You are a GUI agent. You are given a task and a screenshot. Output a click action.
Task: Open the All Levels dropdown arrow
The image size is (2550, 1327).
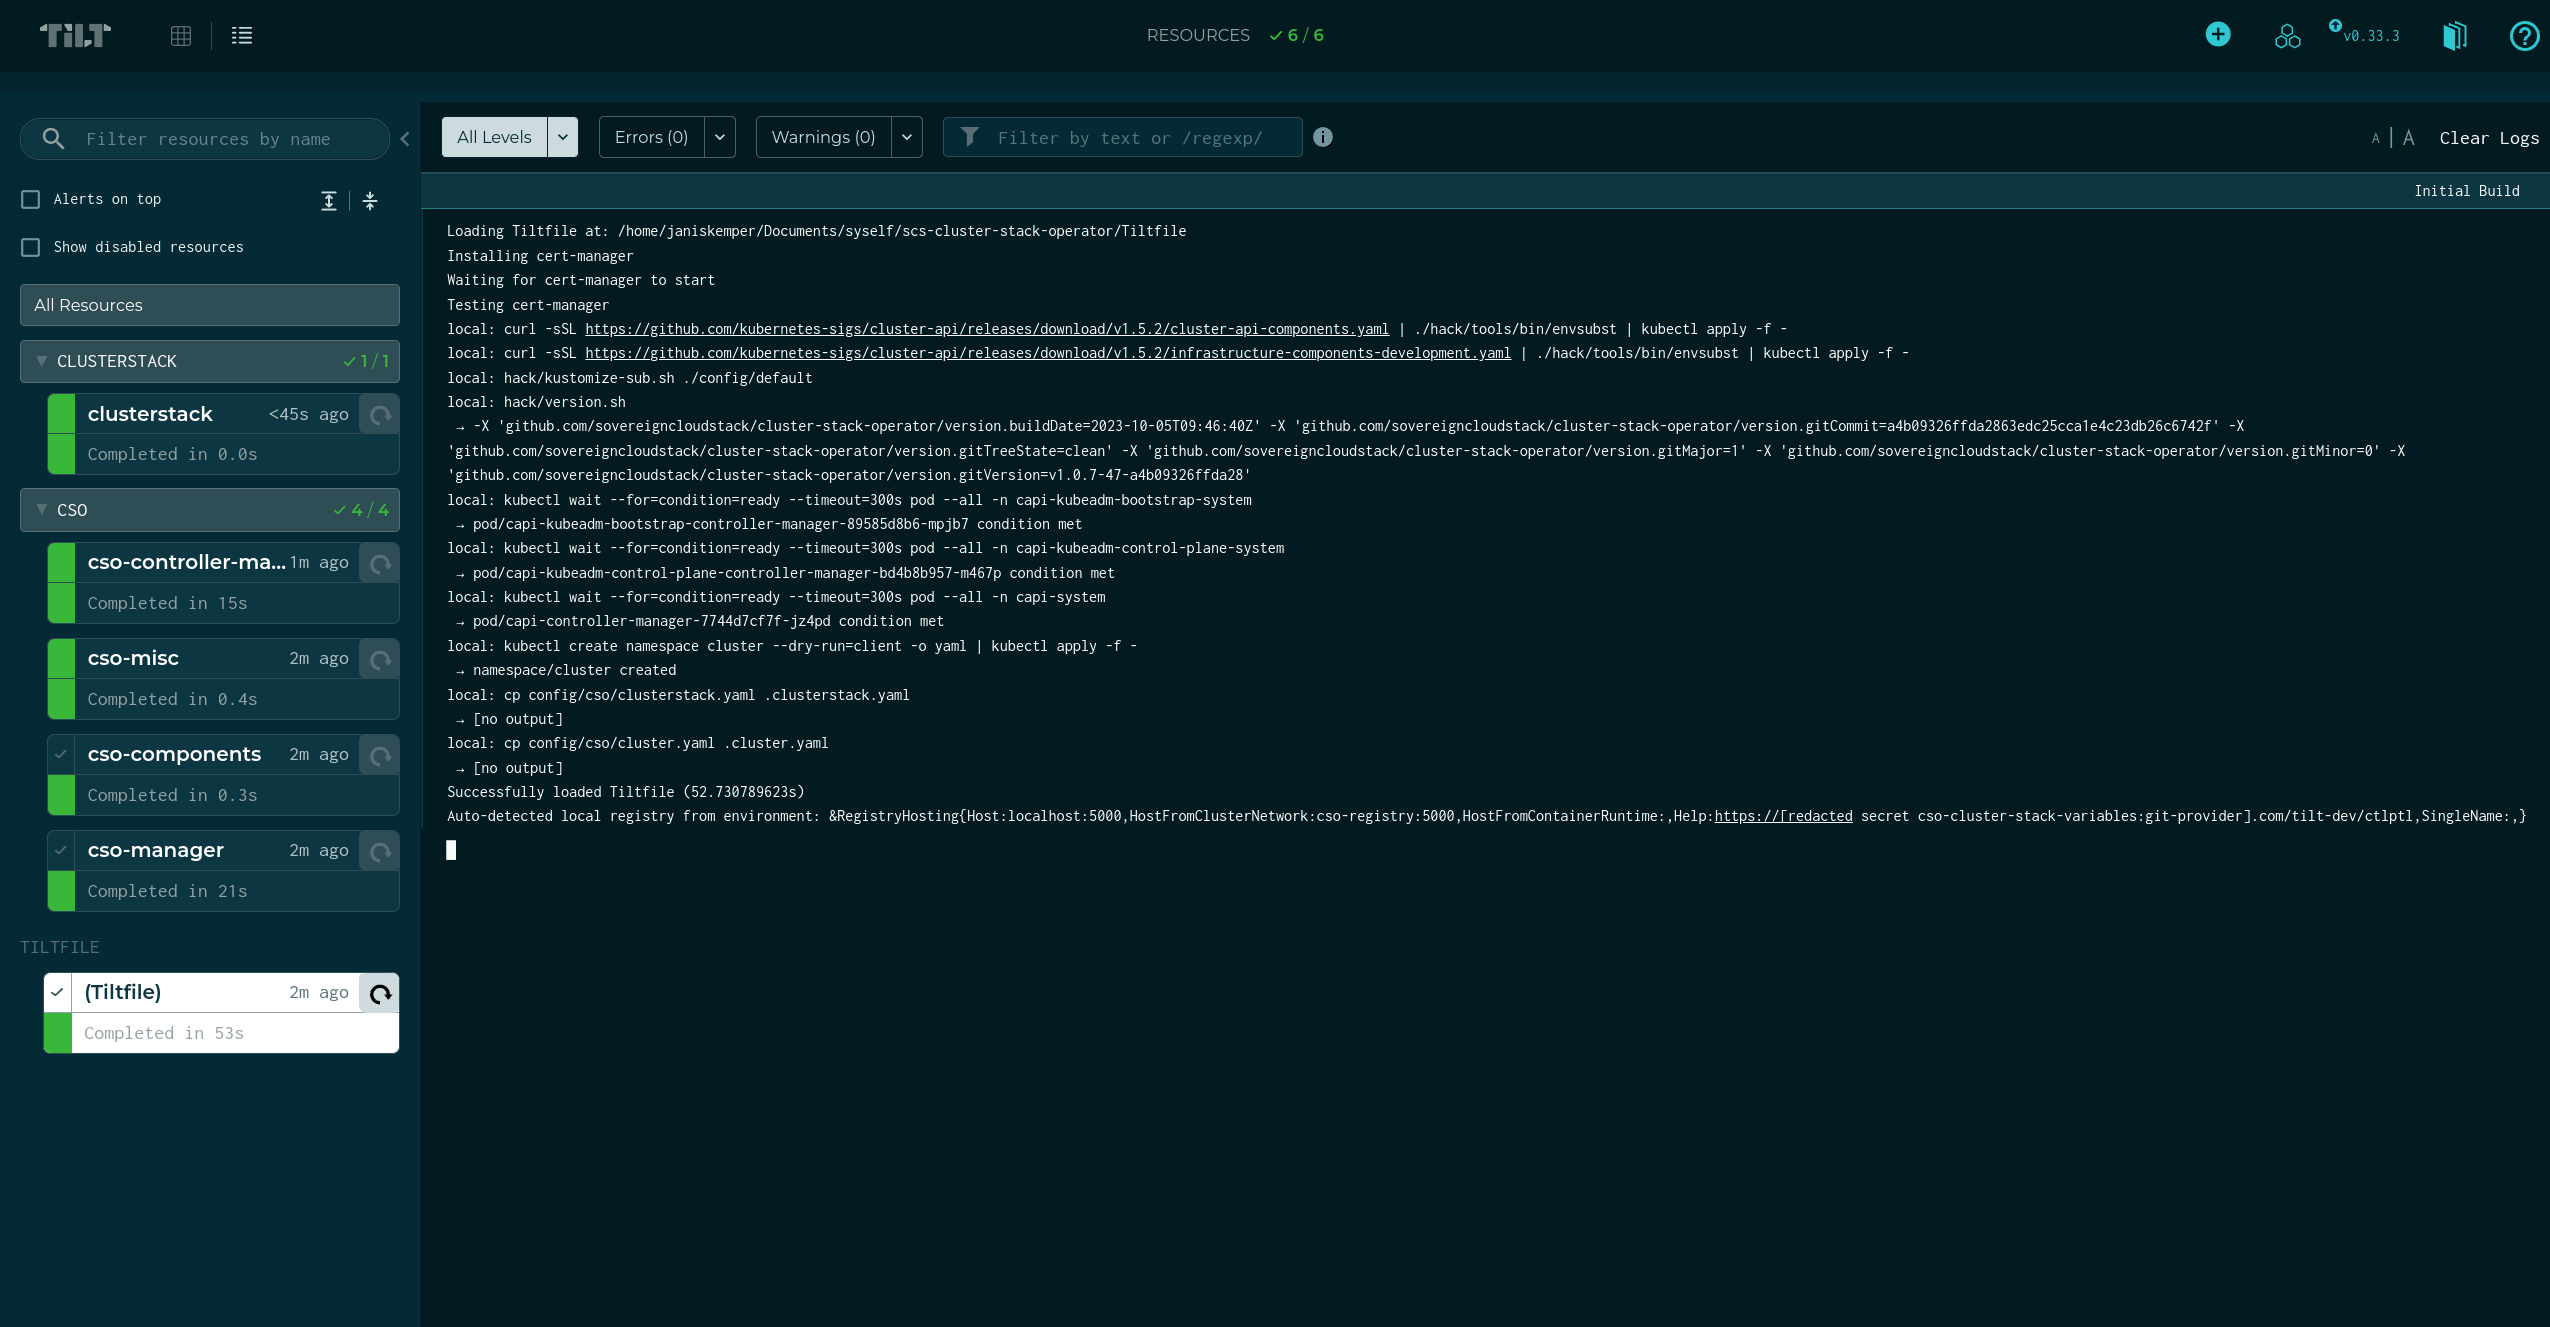(563, 137)
